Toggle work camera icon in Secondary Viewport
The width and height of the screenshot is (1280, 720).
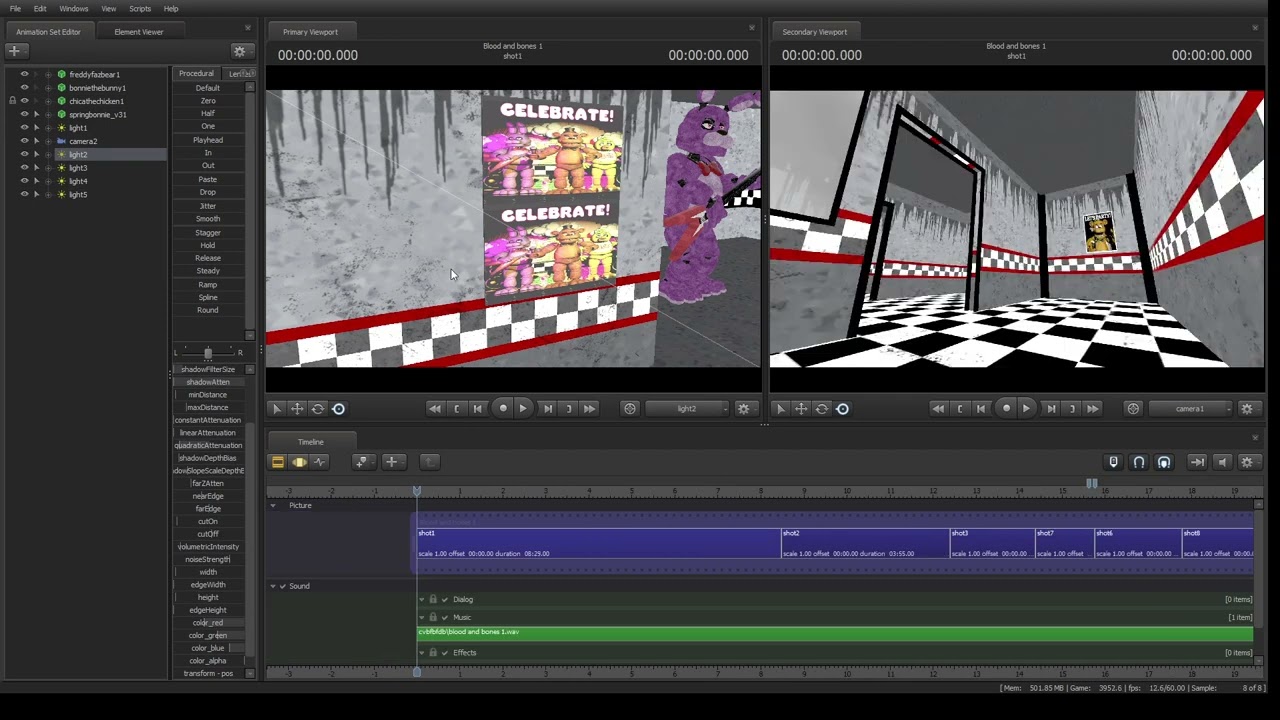1133,408
